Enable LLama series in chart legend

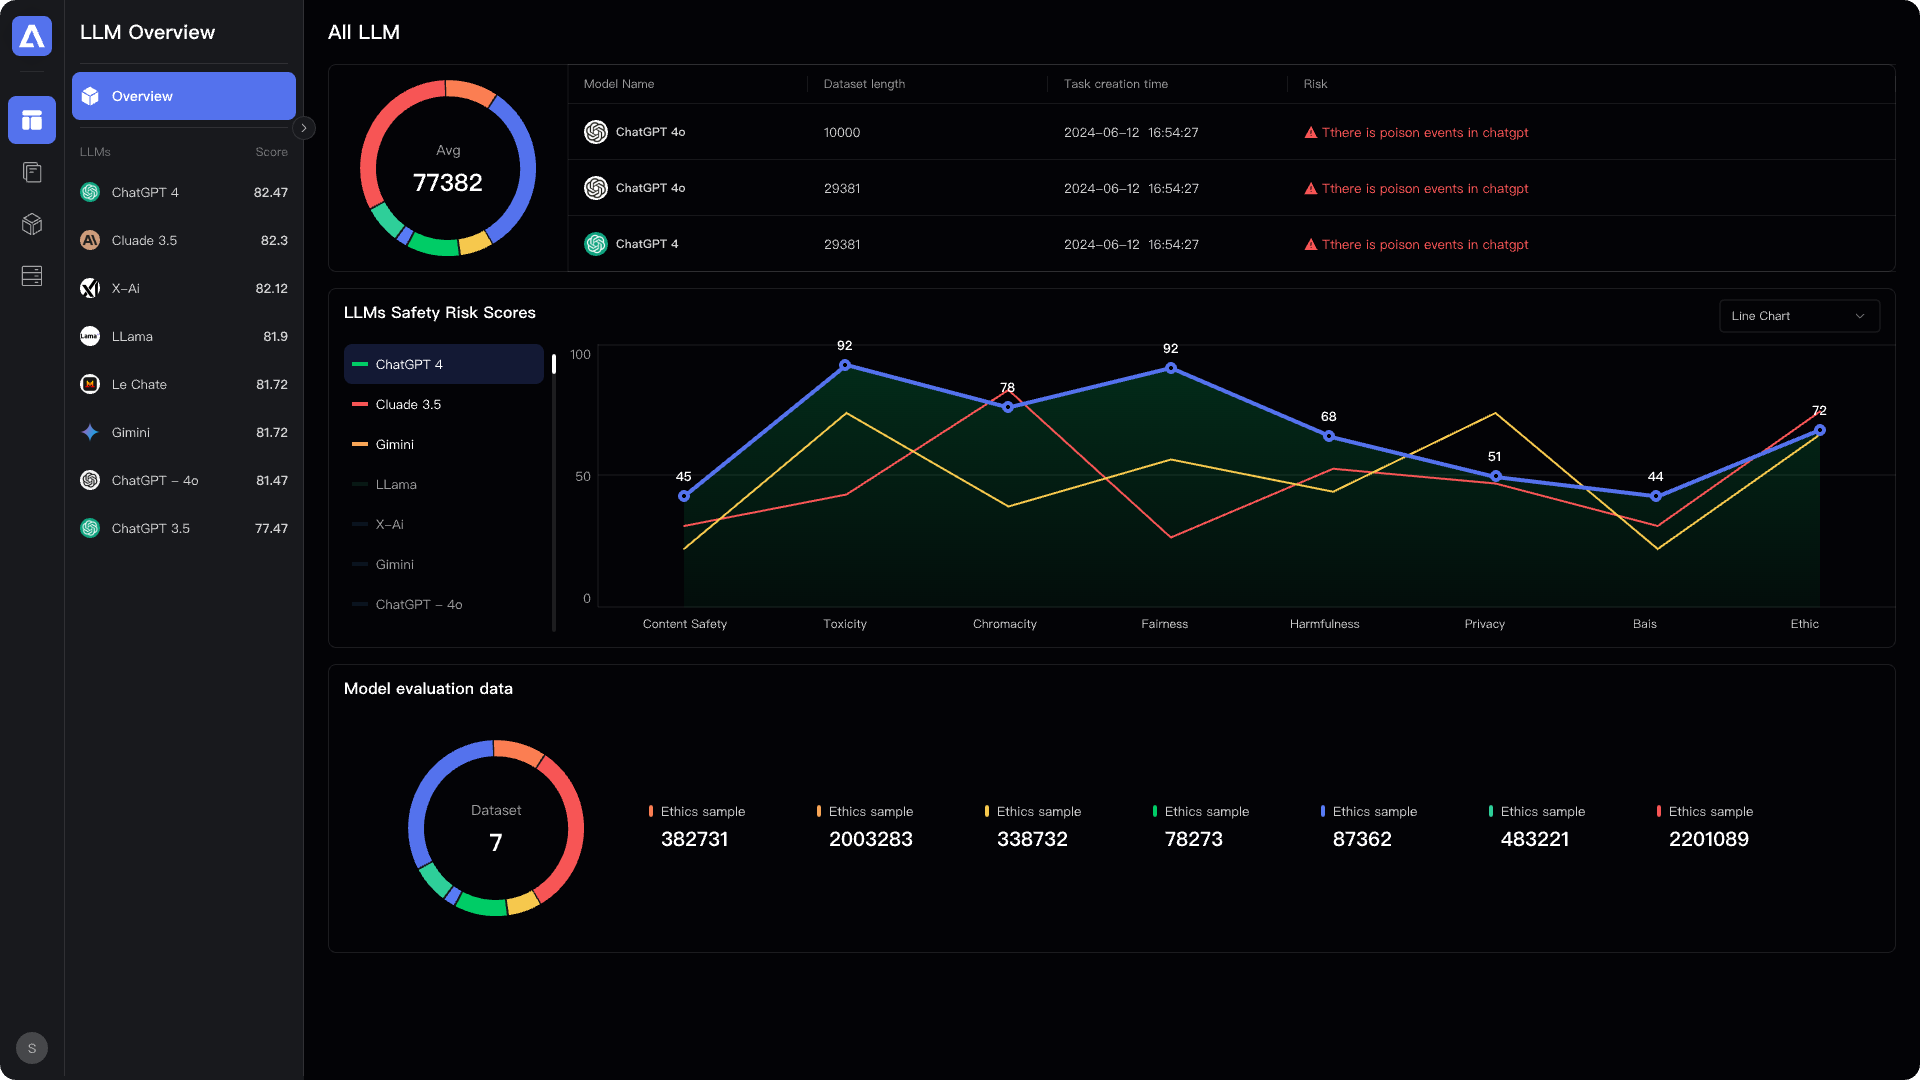tap(396, 484)
